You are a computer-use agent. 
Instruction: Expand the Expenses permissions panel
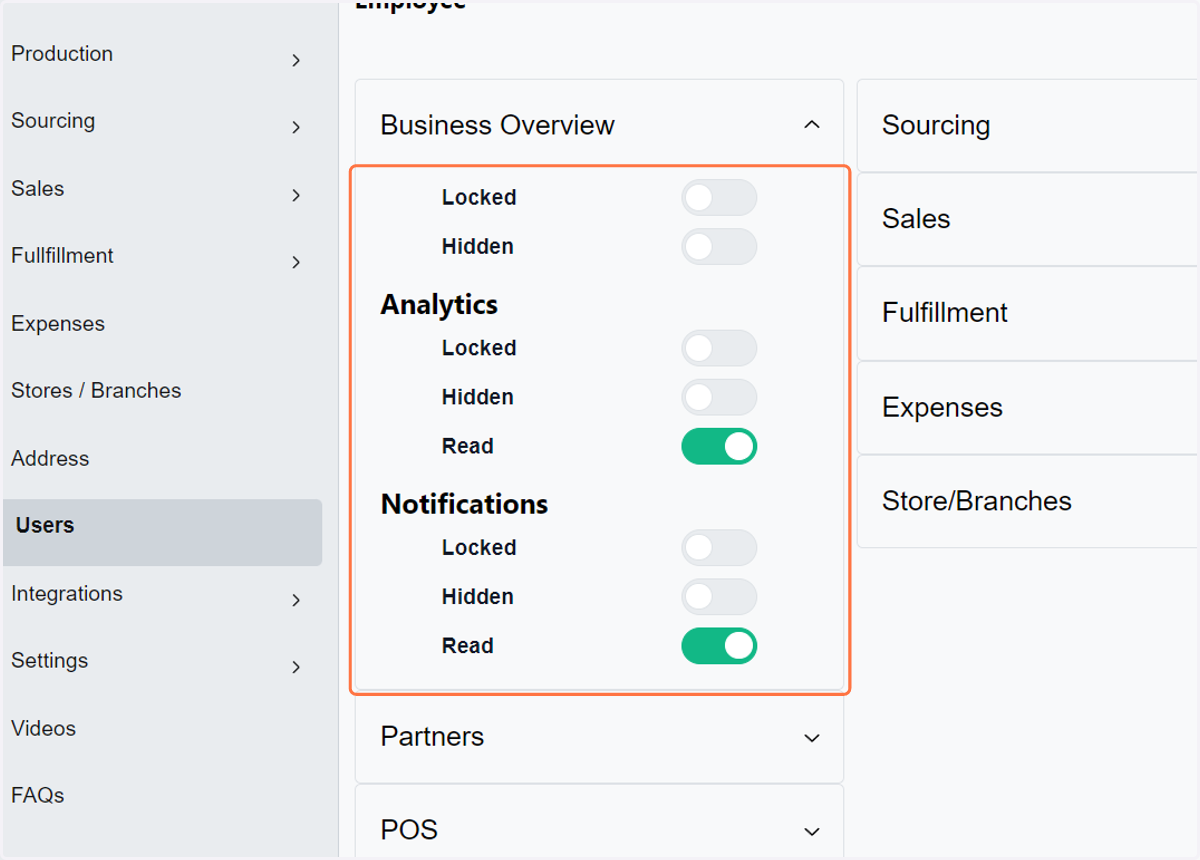pyautogui.click(x=1028, y=408)
